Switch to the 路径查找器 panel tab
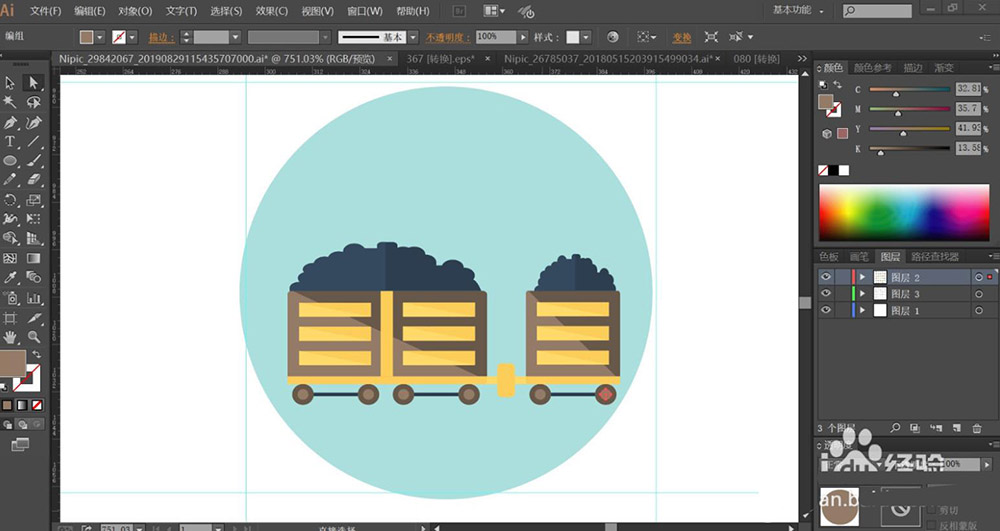 pos(935,257)
